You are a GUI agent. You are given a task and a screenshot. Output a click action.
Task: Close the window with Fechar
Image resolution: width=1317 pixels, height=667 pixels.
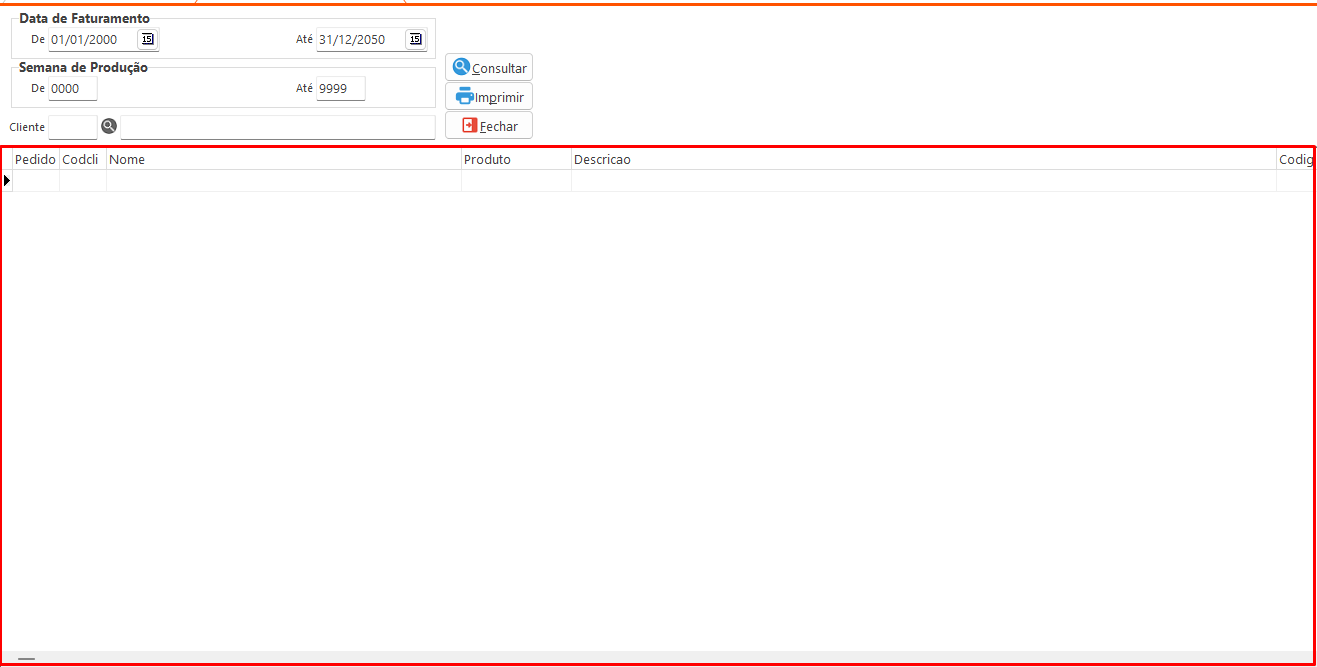pos(489,126)
